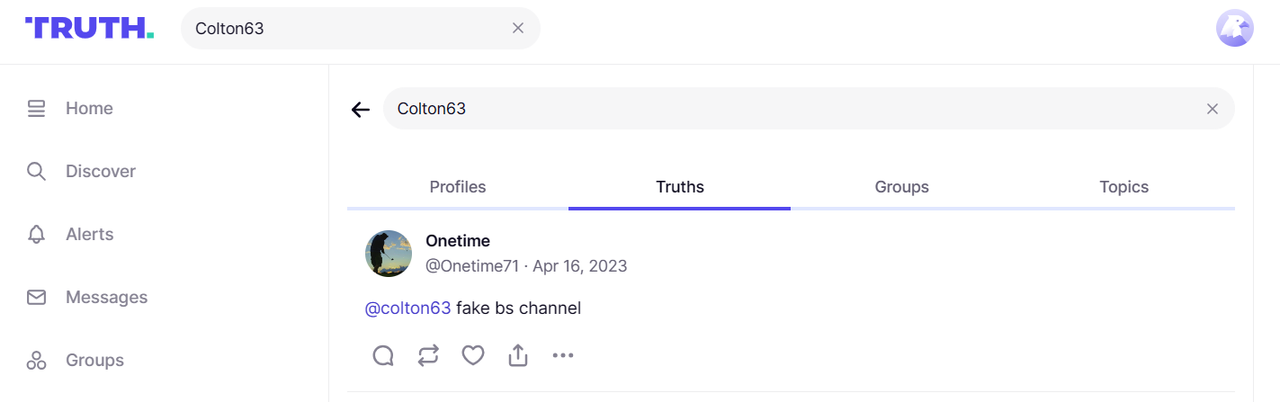Share Onetime's post

[x=518, y=355]
